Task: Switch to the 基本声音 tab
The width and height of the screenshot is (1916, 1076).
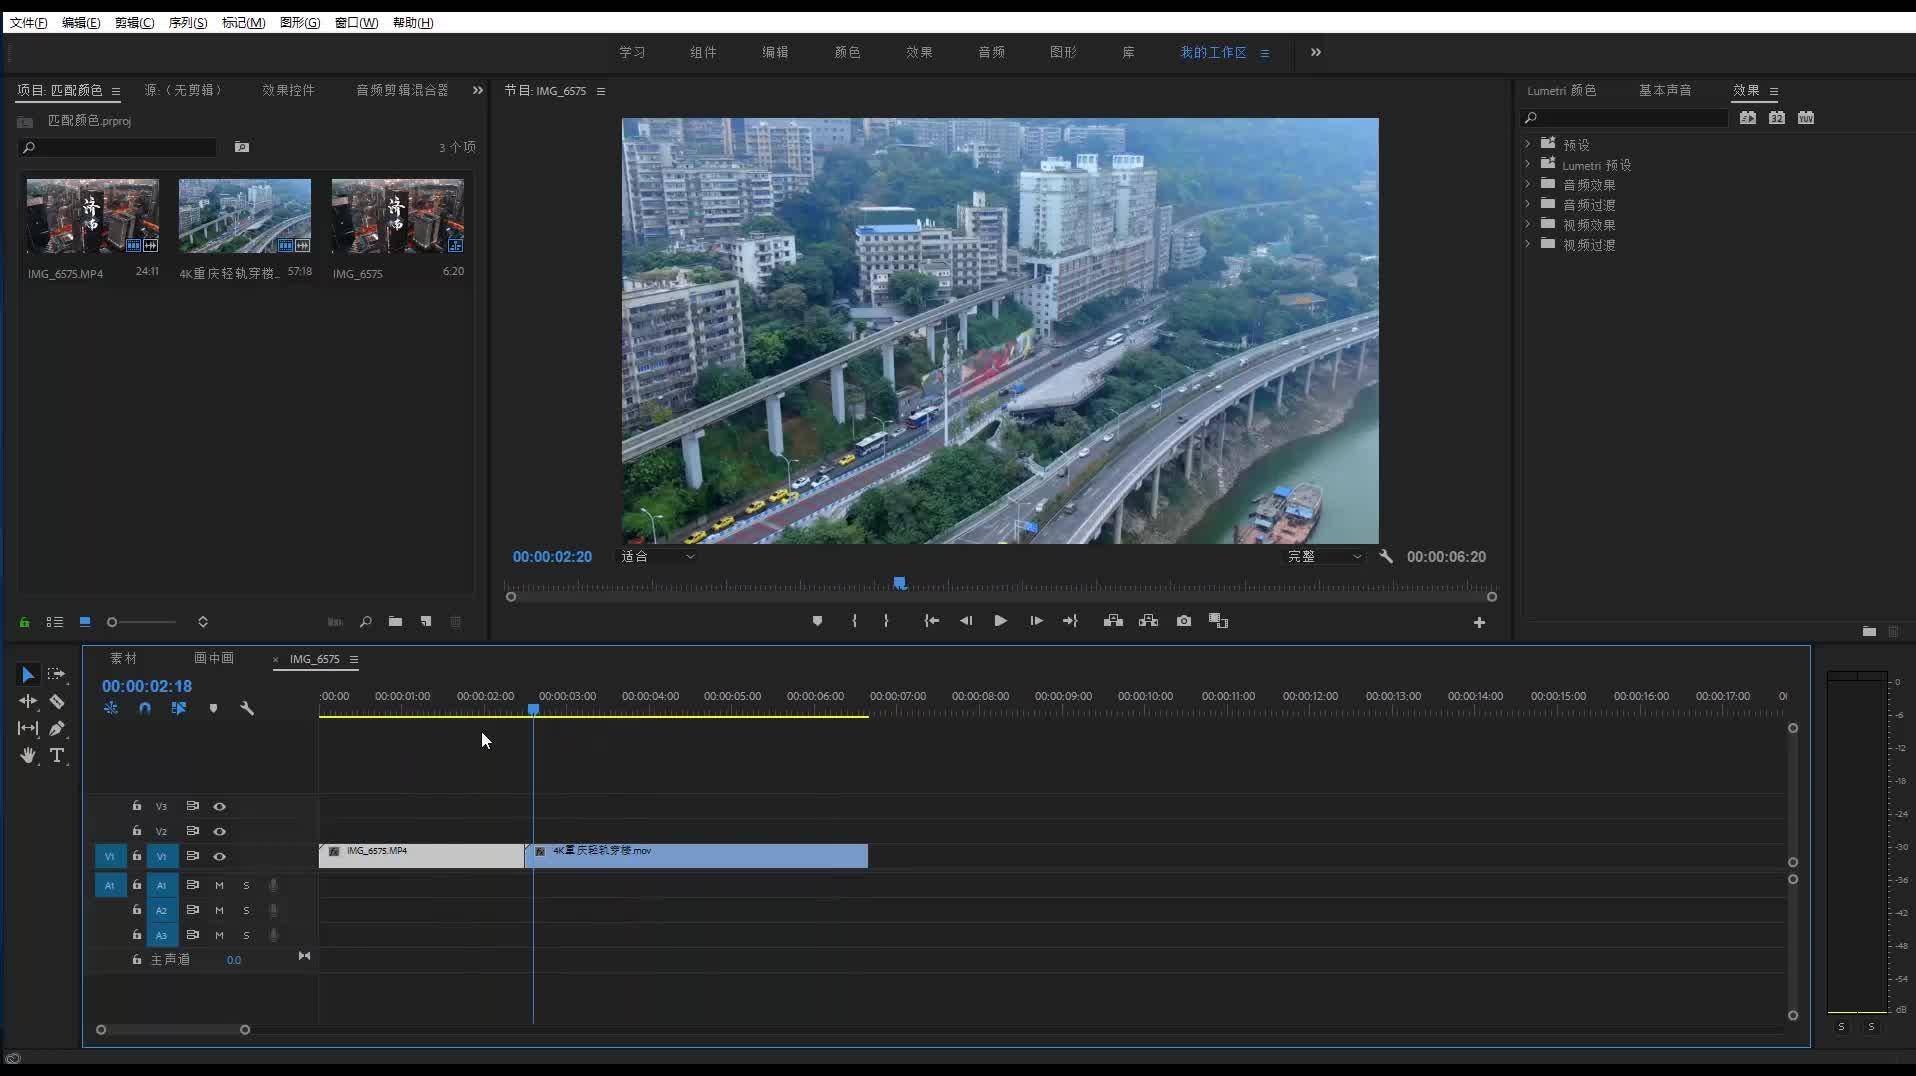Action: coord(1665,90)
